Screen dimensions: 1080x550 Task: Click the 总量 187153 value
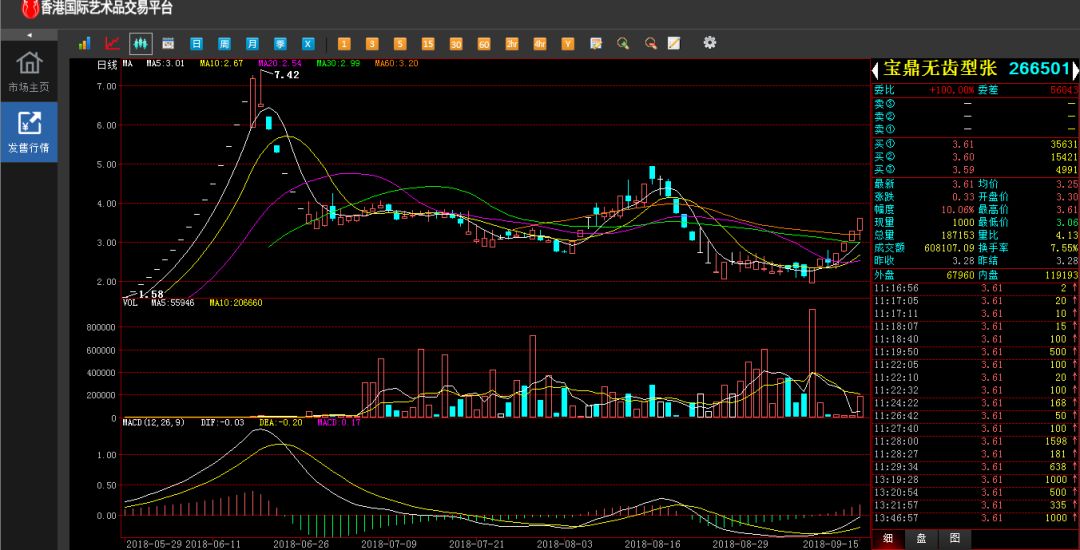coord(953,235)
